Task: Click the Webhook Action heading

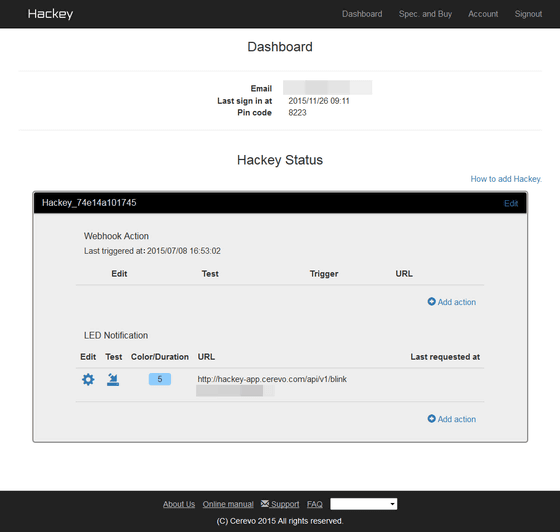Action: (116, 236)
